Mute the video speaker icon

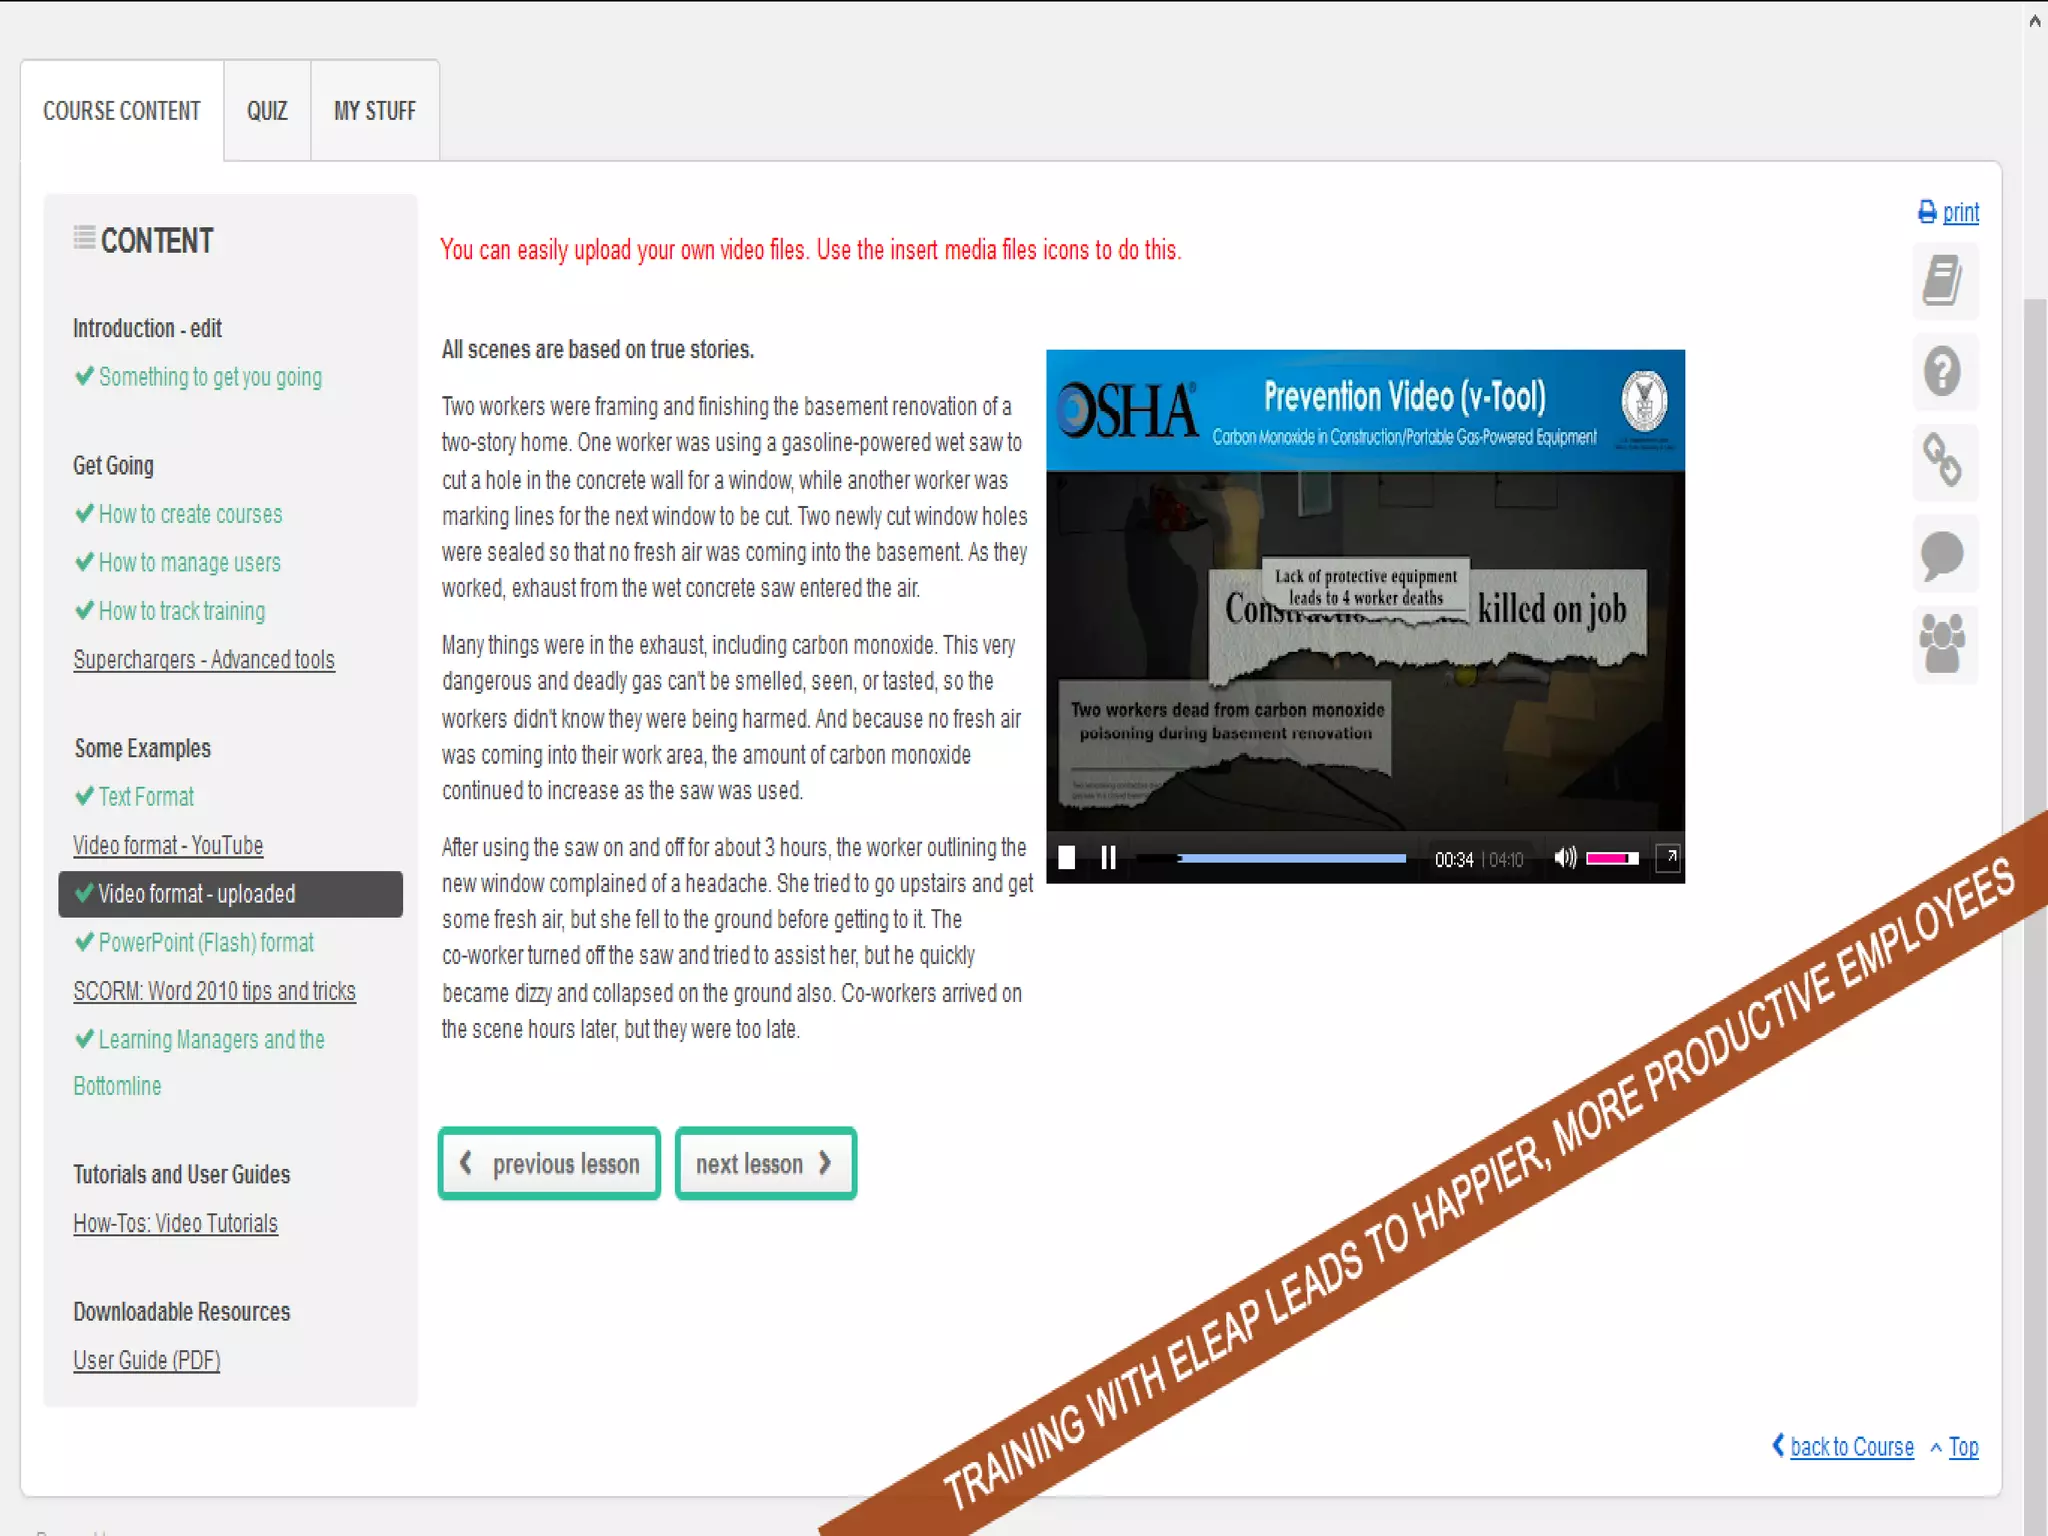(x=1564, y=858)
